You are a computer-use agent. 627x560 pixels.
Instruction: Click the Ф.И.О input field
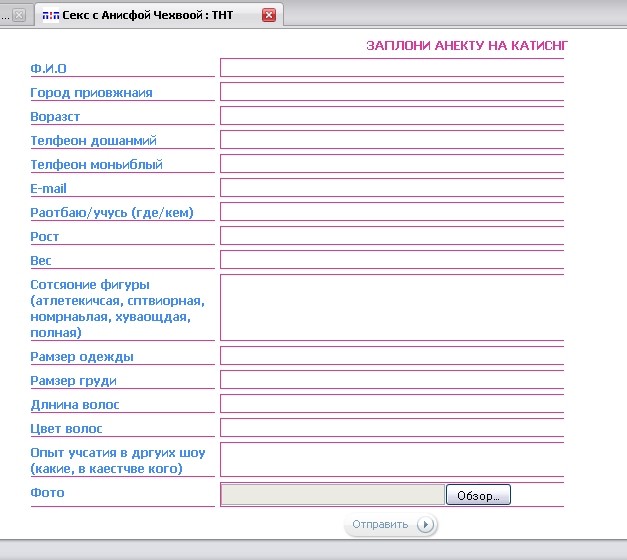[x=391, y=68]
